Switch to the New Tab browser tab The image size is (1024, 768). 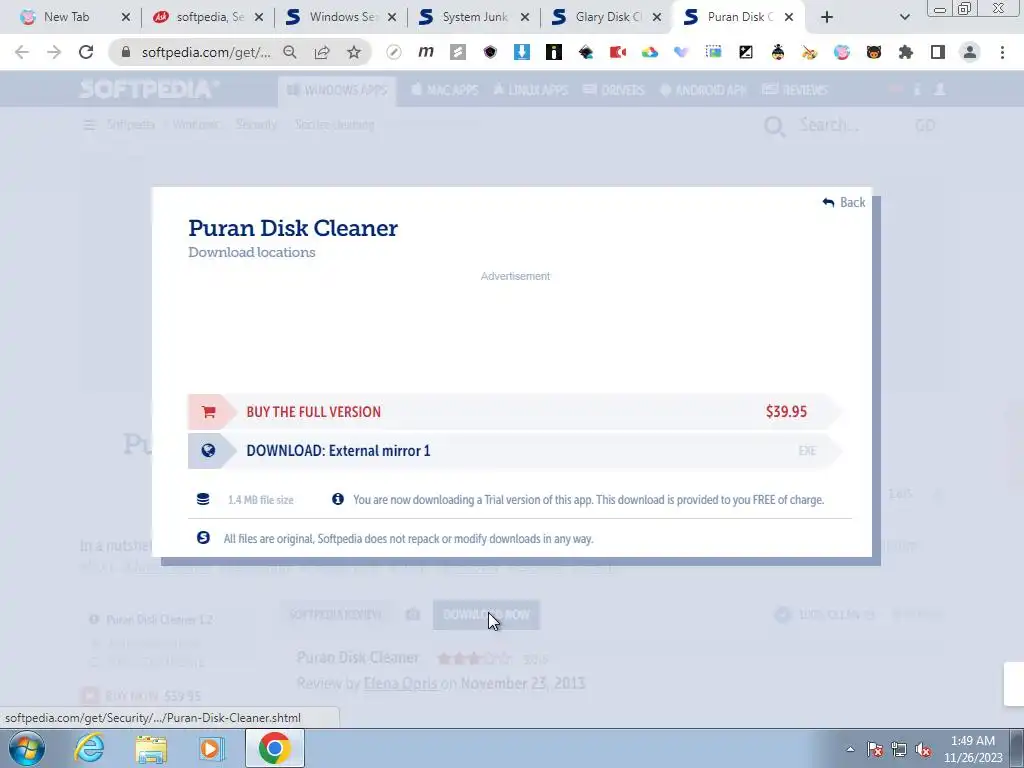click(66, 17)
